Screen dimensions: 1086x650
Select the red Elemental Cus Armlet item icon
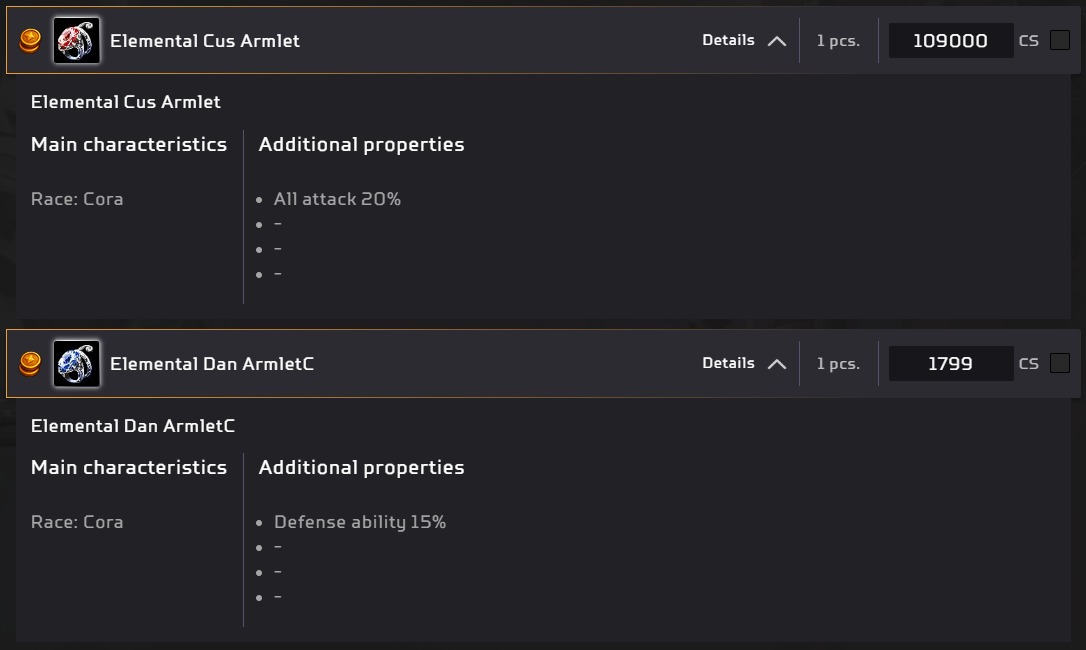[76, 40]
